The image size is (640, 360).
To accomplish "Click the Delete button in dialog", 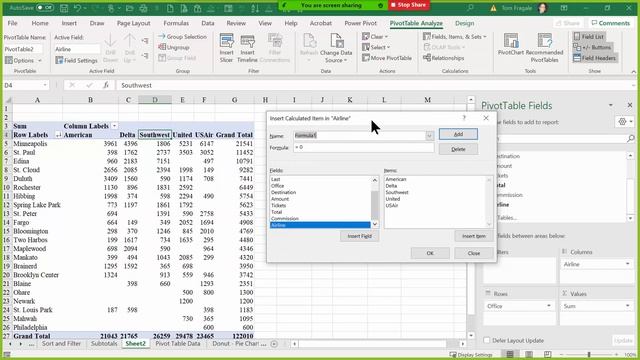I will tap(458, 149).
